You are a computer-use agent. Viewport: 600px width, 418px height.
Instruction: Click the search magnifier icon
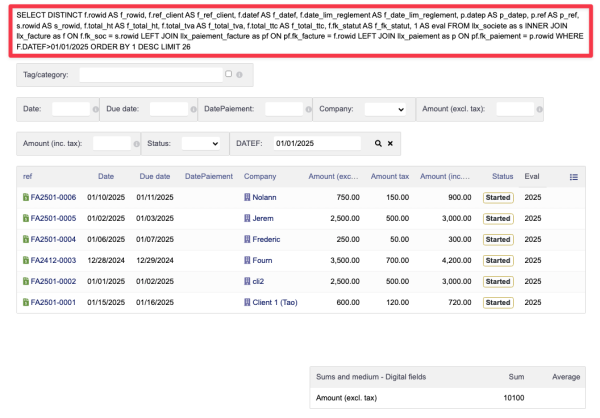[x=378, y=144]
